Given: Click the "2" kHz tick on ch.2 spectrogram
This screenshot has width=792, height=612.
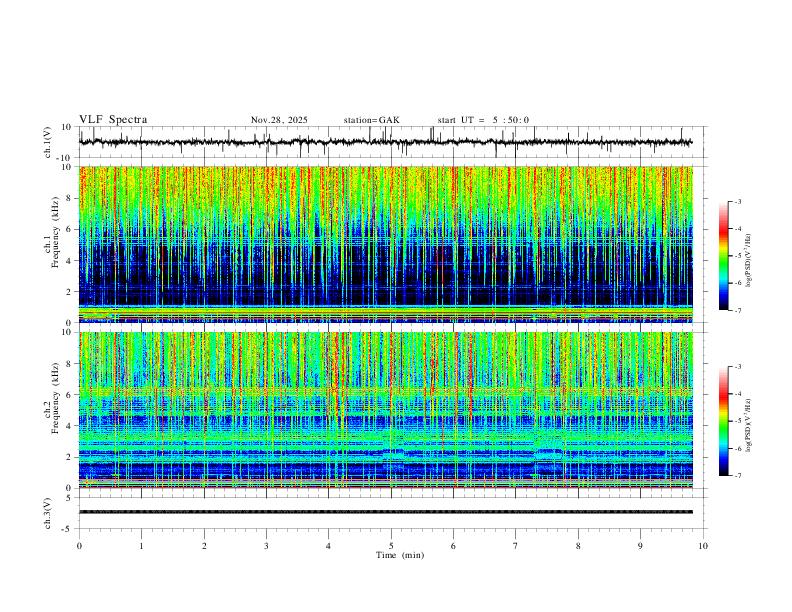Looking at the screenshot, I should 70,457.
